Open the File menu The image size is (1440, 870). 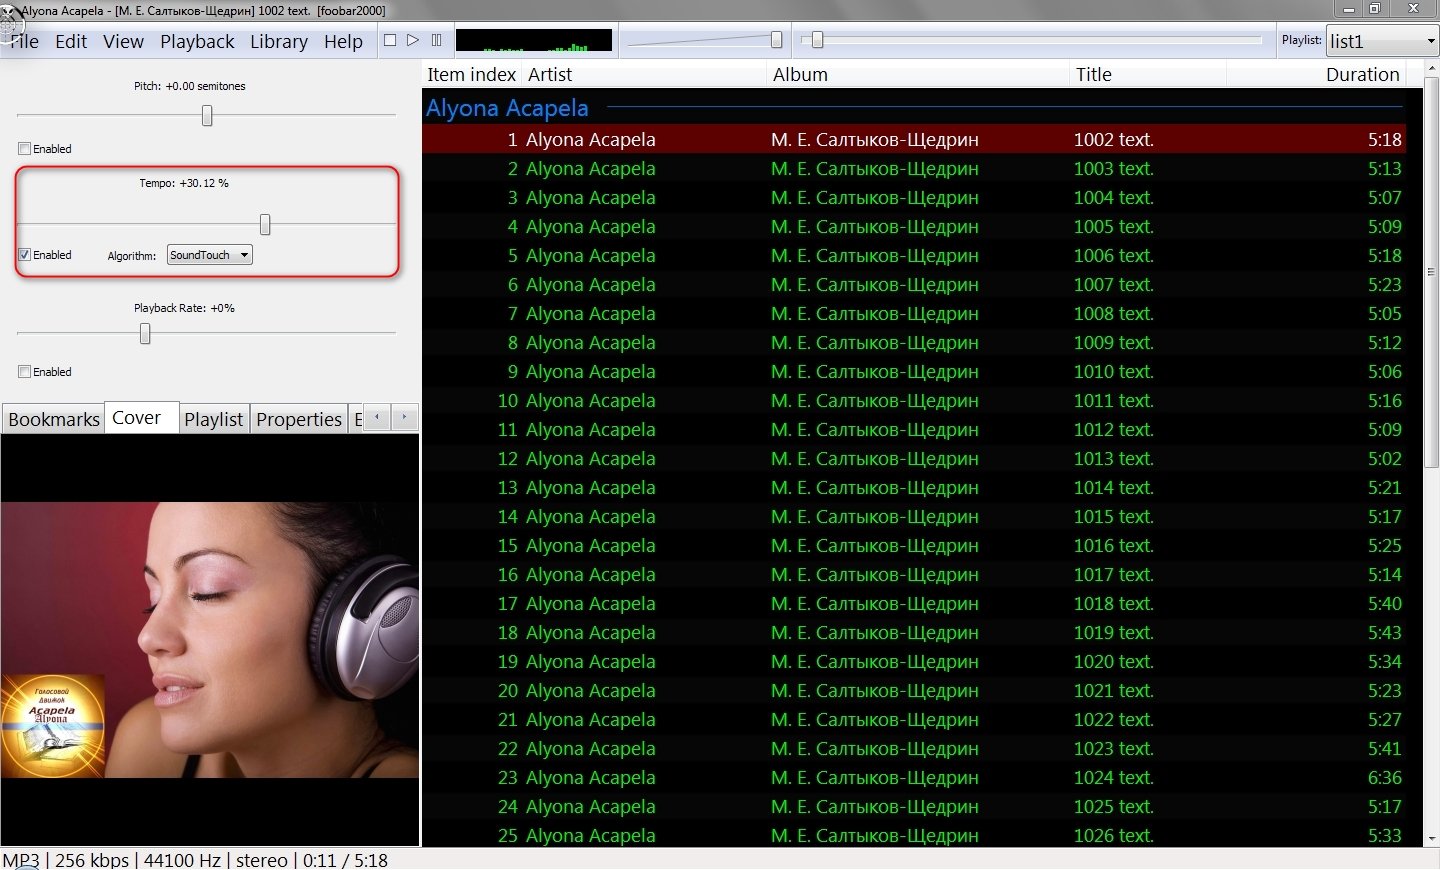(x=24, y=41)
